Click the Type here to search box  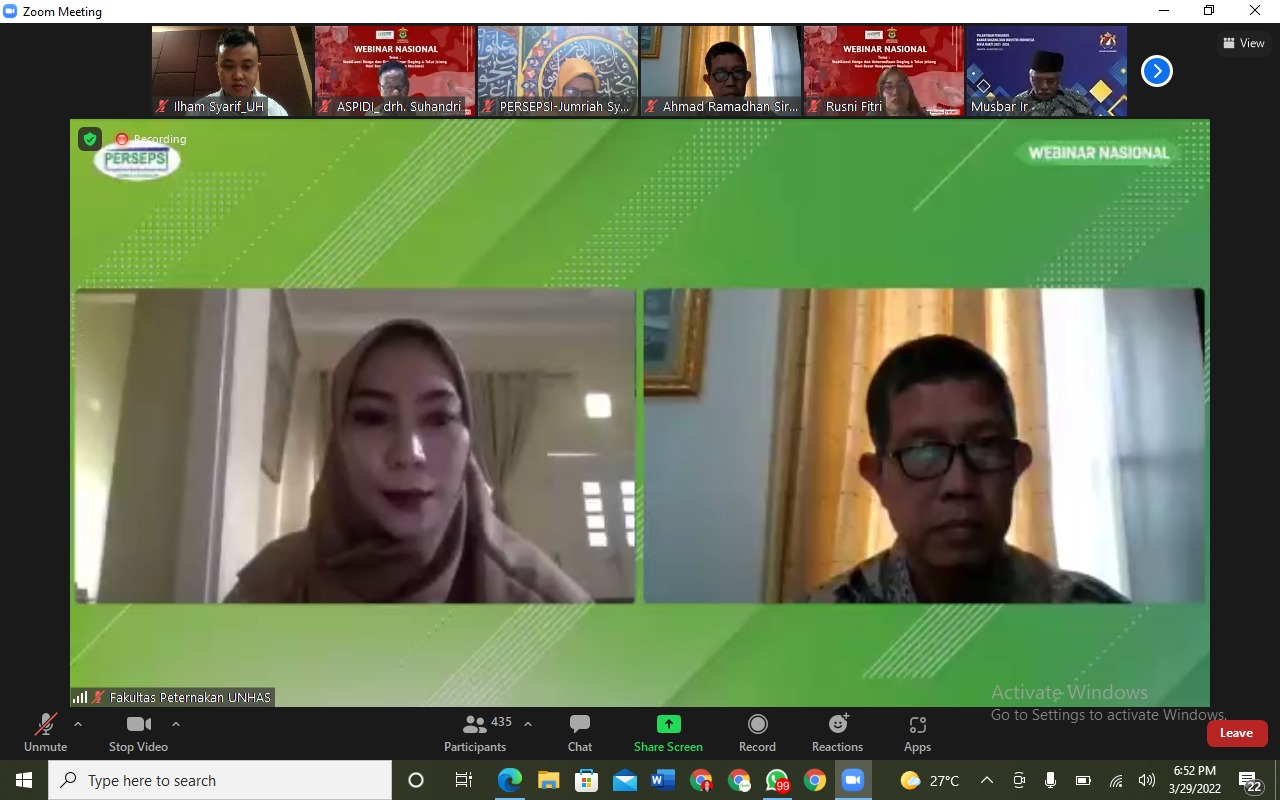click(x=220, y=780)
